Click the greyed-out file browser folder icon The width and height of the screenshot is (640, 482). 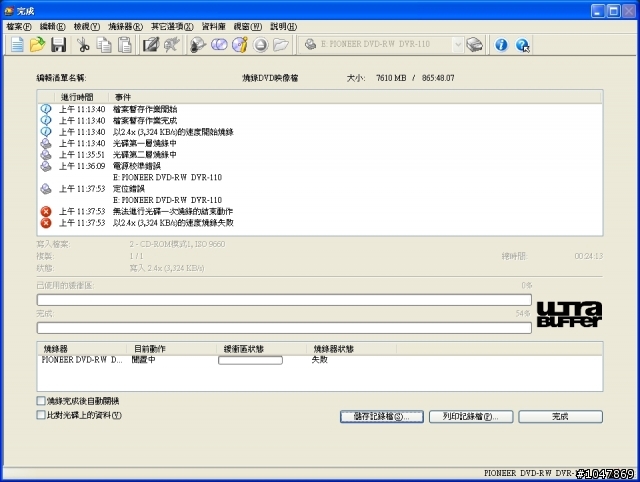pyautogui.click(x=281, y=44)
